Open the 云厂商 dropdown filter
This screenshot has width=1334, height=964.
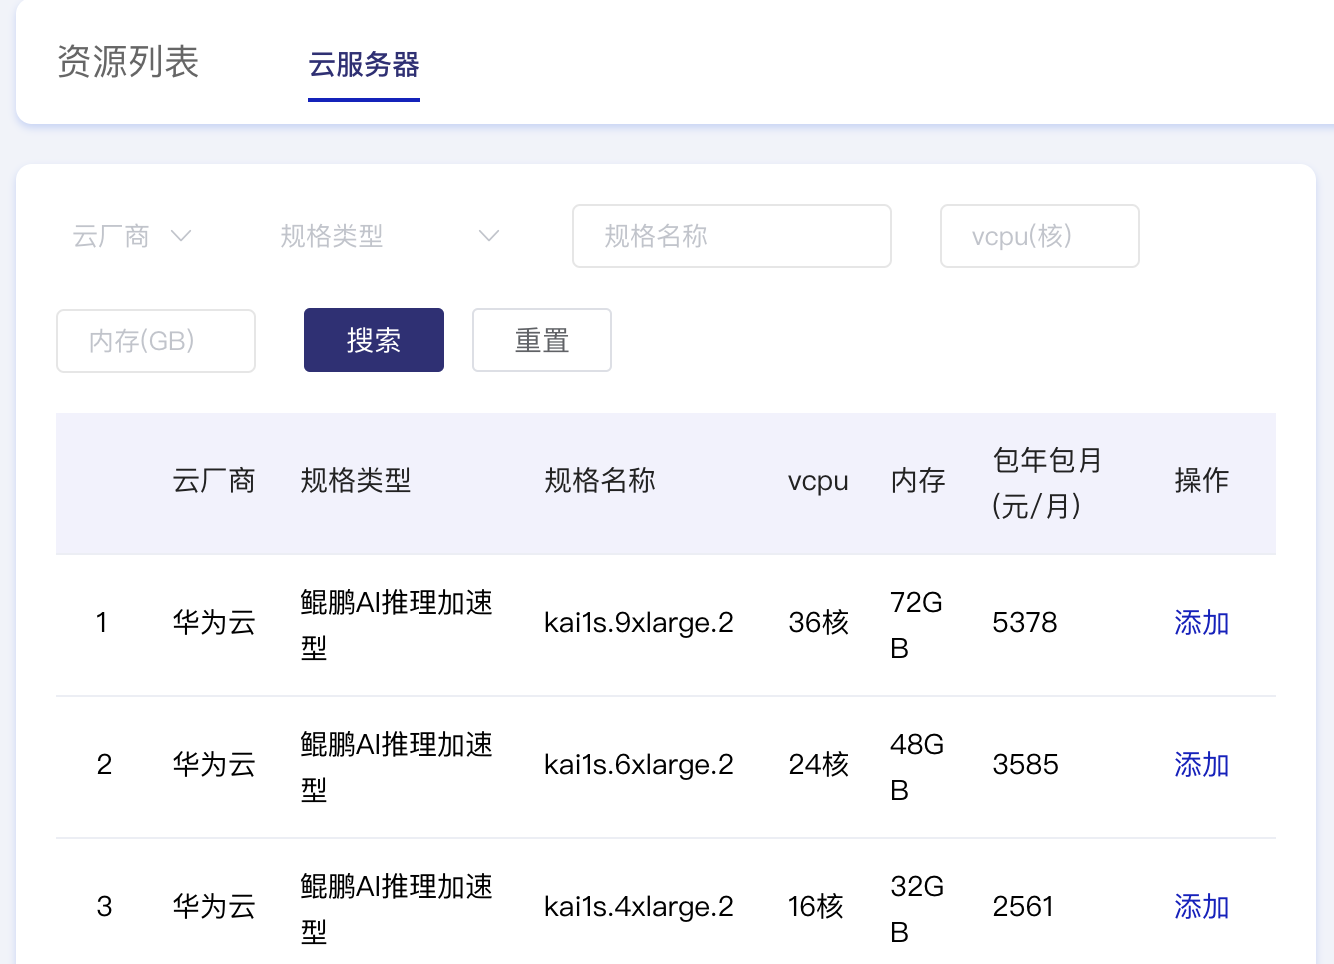point(132,236)
